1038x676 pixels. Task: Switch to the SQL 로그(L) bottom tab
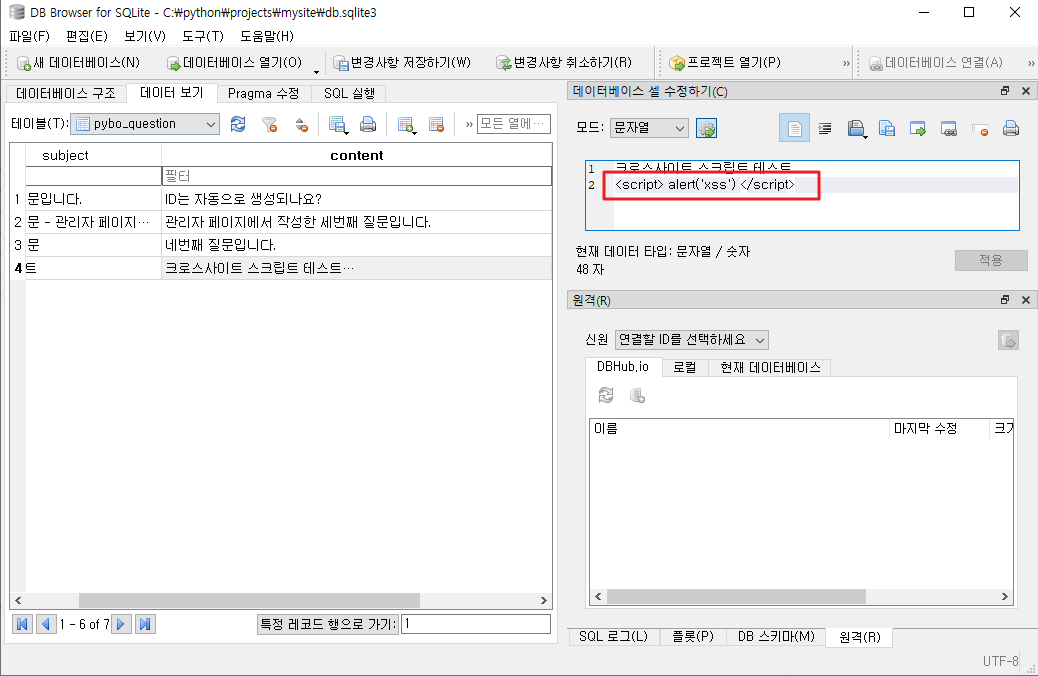pyautogui.click(x=613, y=636)
